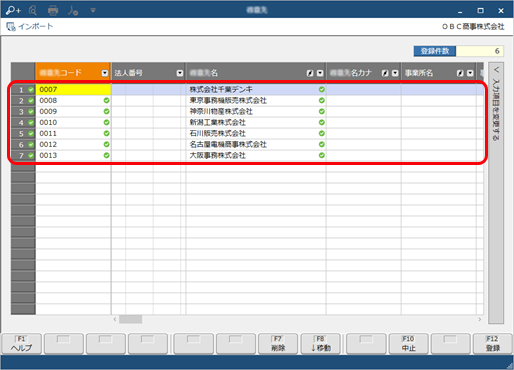Select the name cell 石川販売株式会社
Image resolution: width=514 pixels, height=370 pixels.
click(x=256, y=133)
